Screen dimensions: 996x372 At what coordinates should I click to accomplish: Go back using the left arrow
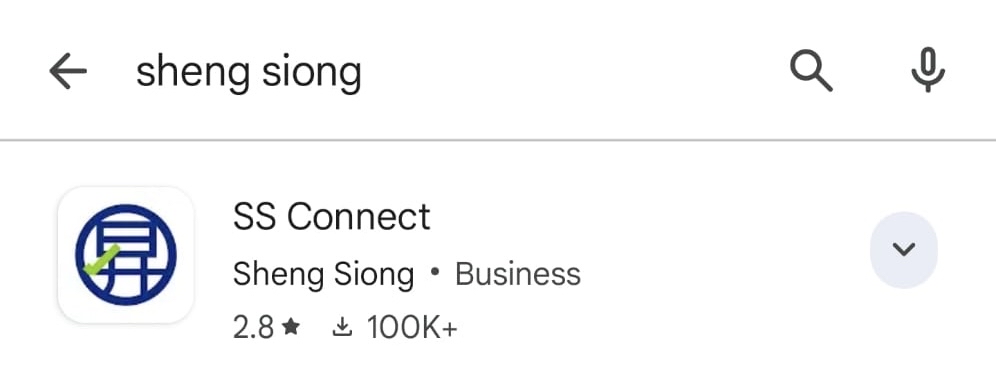[x=68, y=70]
